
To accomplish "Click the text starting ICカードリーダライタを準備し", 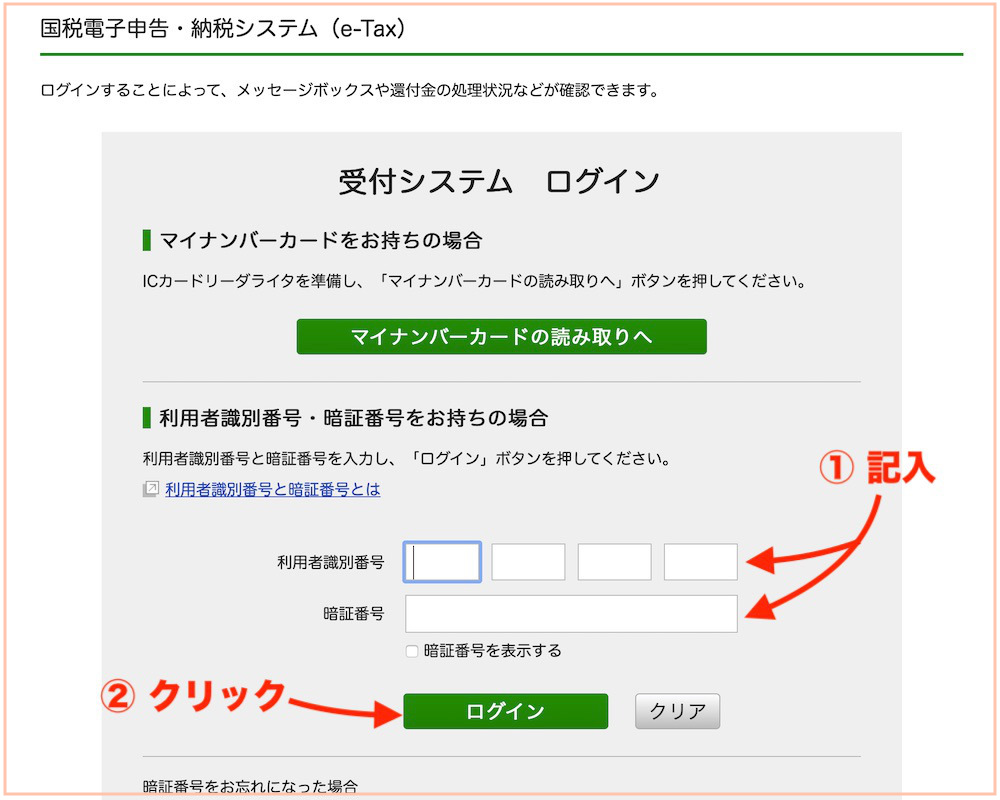I will (x=476, y=281).
